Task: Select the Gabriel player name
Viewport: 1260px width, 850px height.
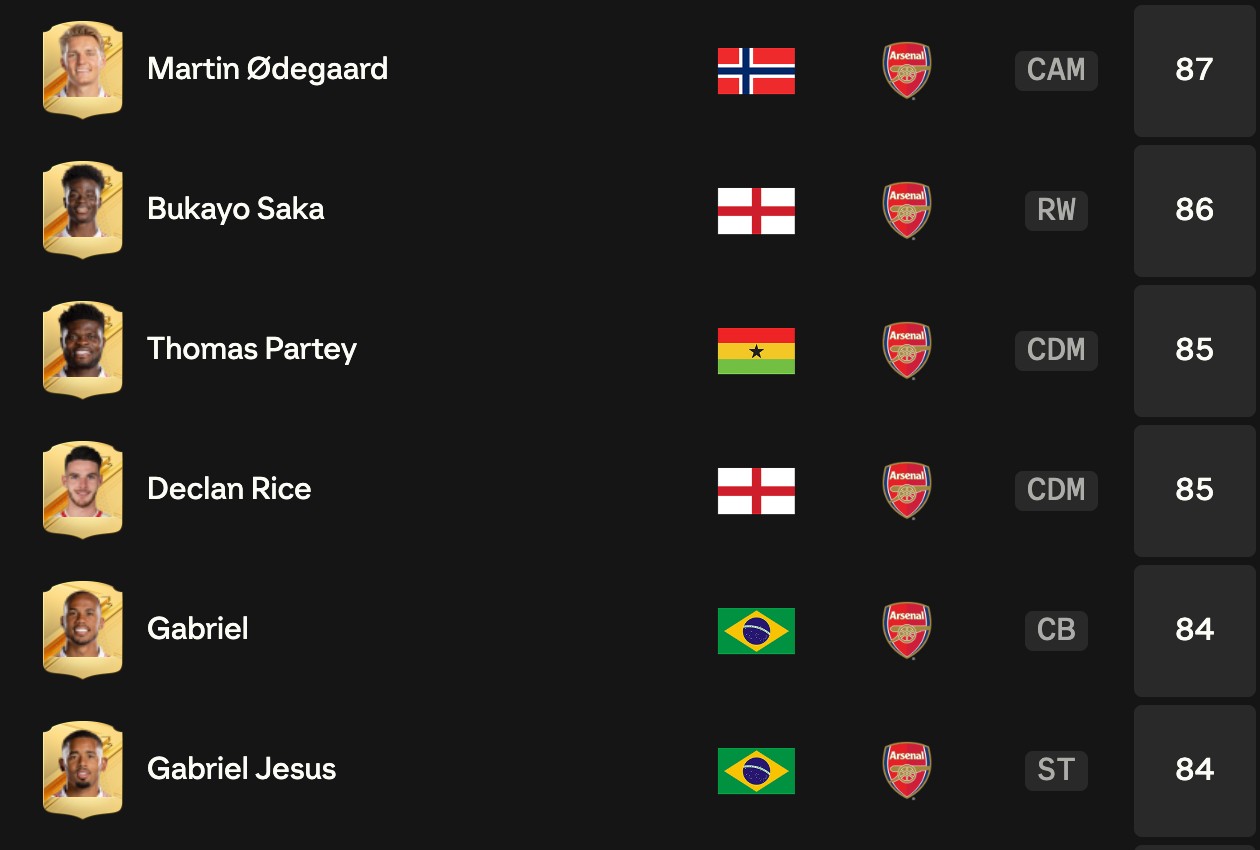Action: 198,629
